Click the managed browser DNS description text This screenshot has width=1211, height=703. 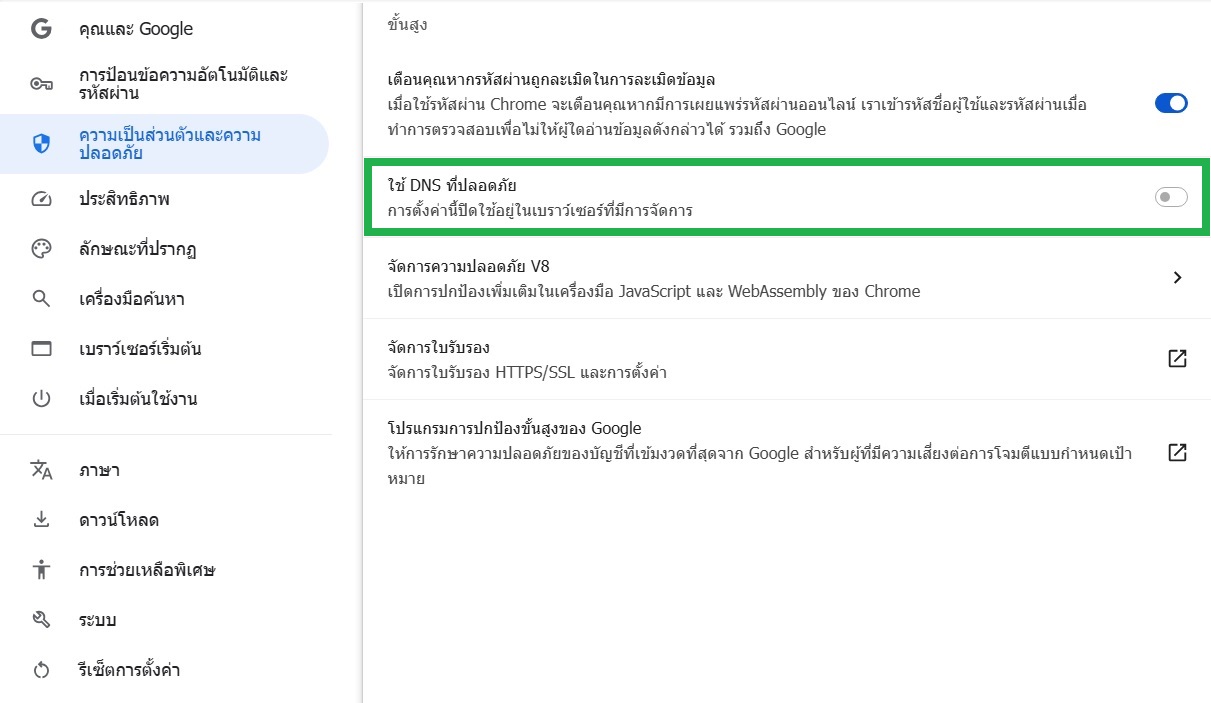(540, 211)
